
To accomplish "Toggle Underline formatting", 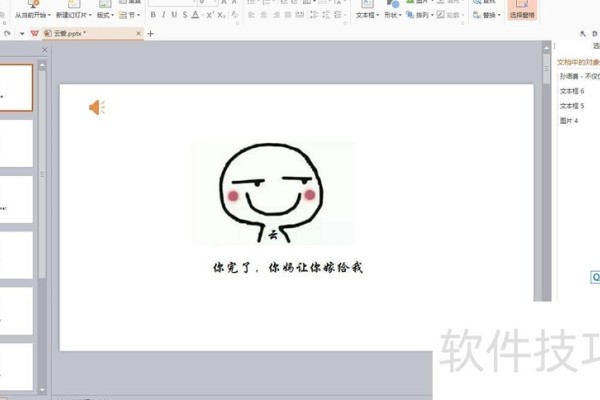I will (x=174, y=15).
